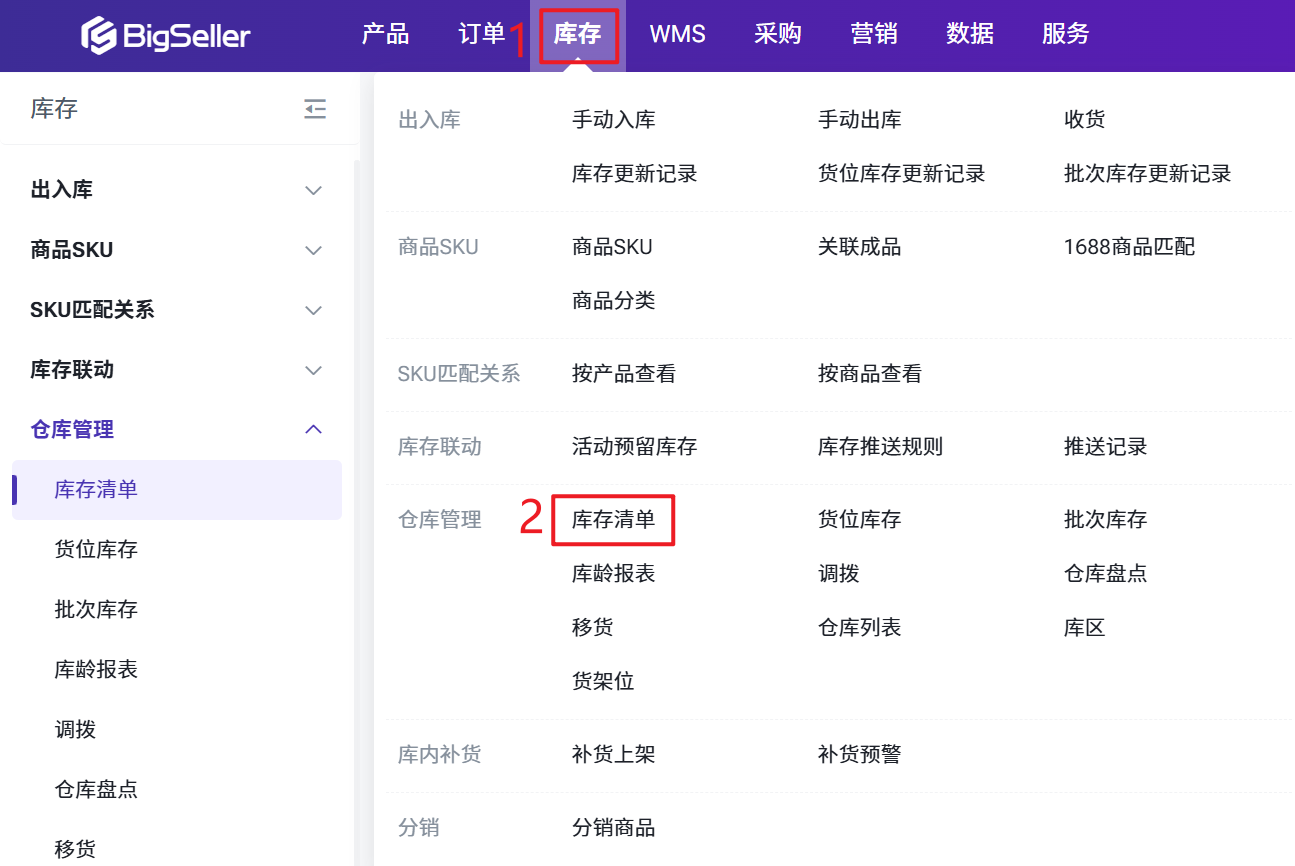
Task: Go to the 采购 menu tab
Action: click(777, 34)
